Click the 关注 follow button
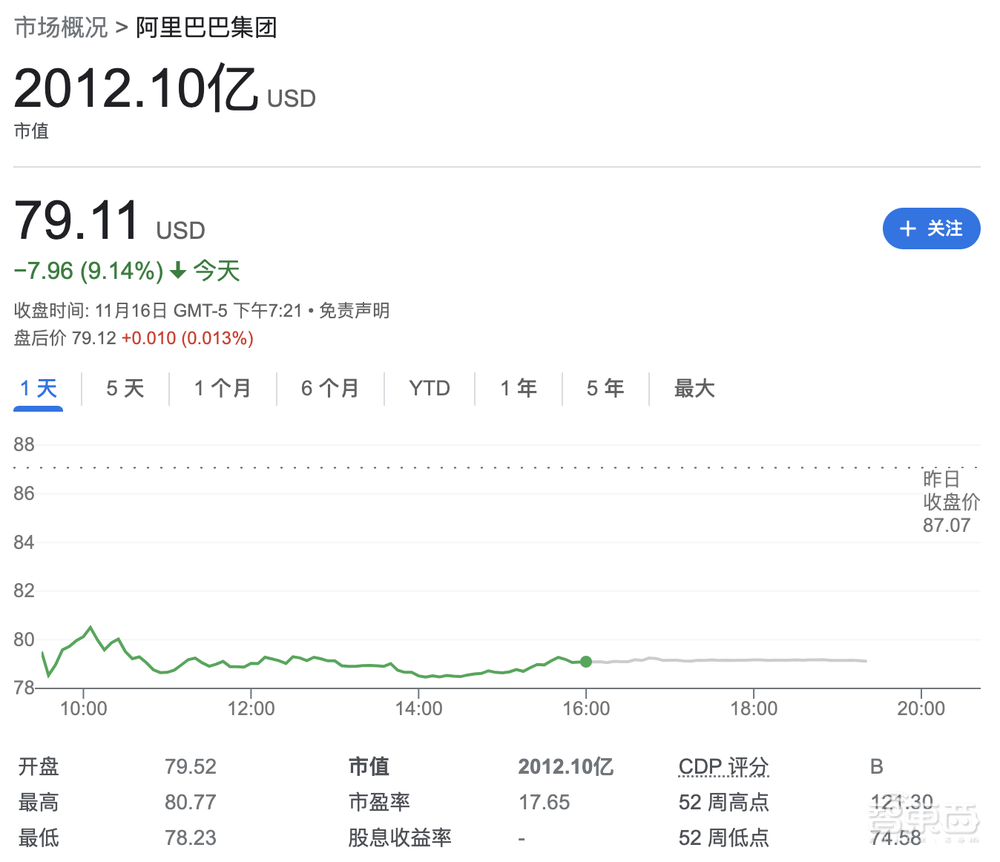 pos(931,229)
